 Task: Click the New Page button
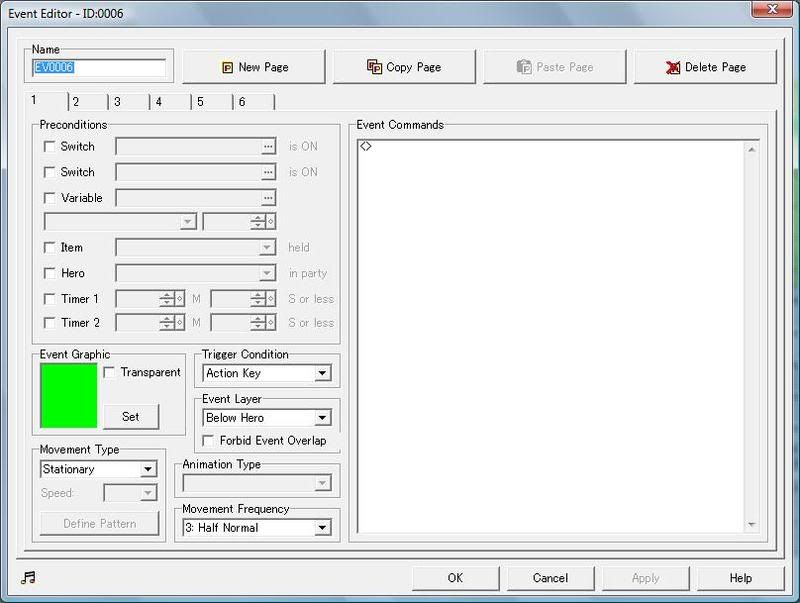tap(254, 67)
